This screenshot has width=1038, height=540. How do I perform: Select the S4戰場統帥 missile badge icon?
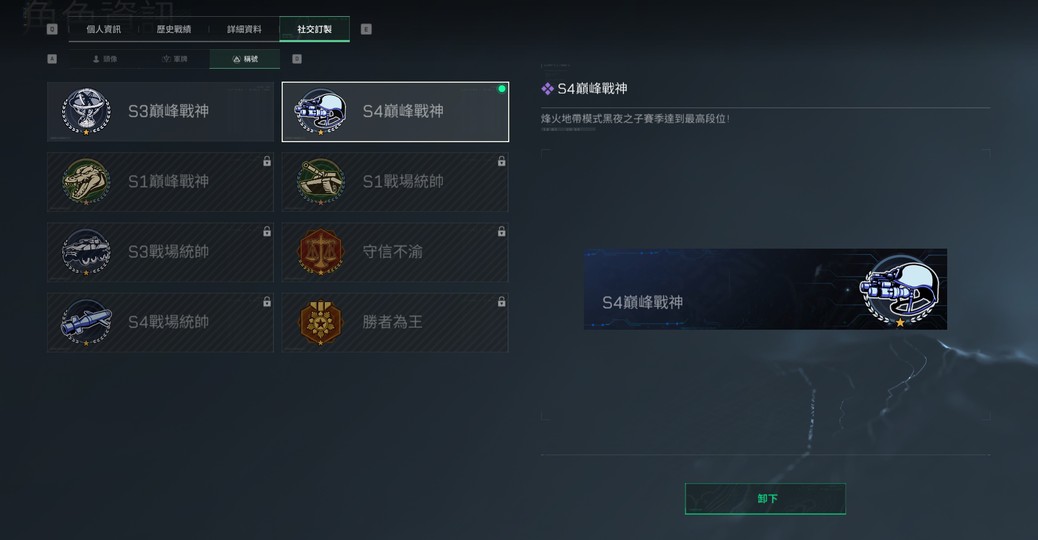(x=86, y=322)
